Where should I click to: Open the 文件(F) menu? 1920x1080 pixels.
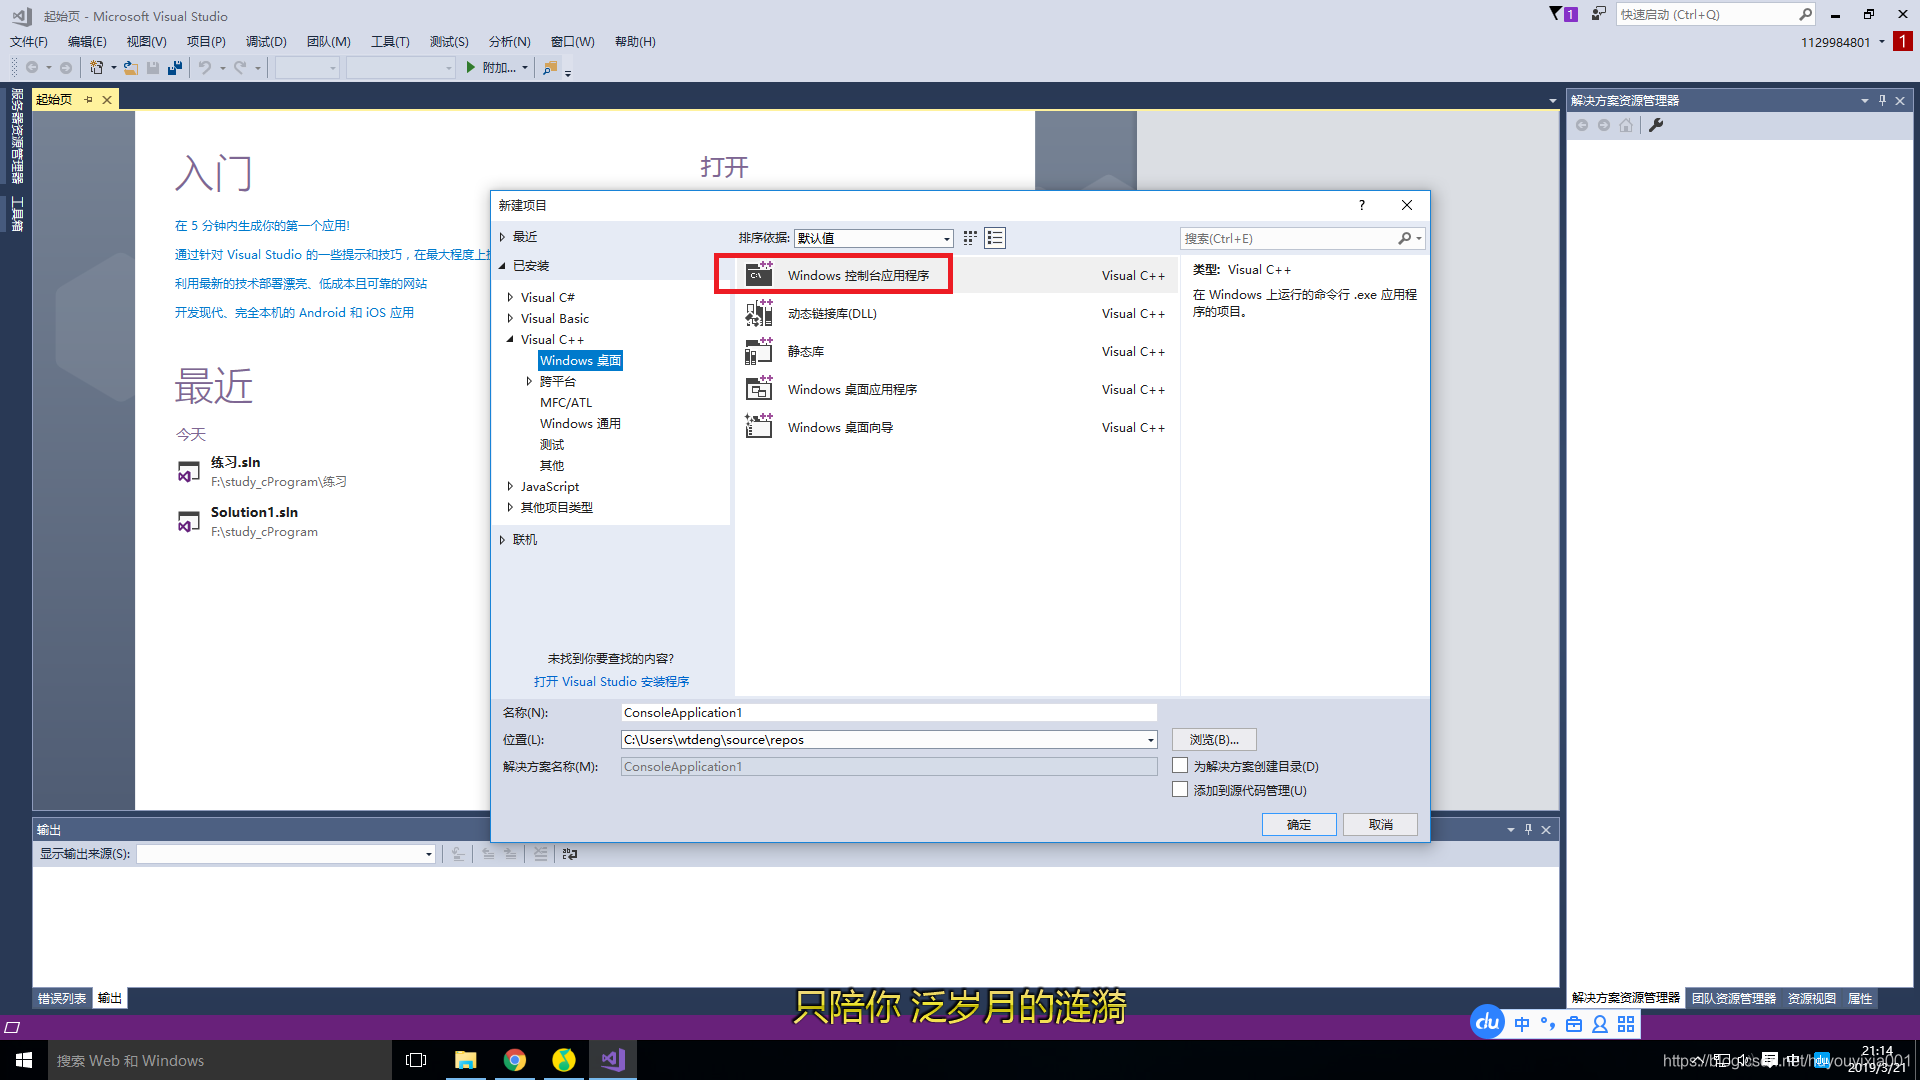pyautogui.click(x=29, y=42)
